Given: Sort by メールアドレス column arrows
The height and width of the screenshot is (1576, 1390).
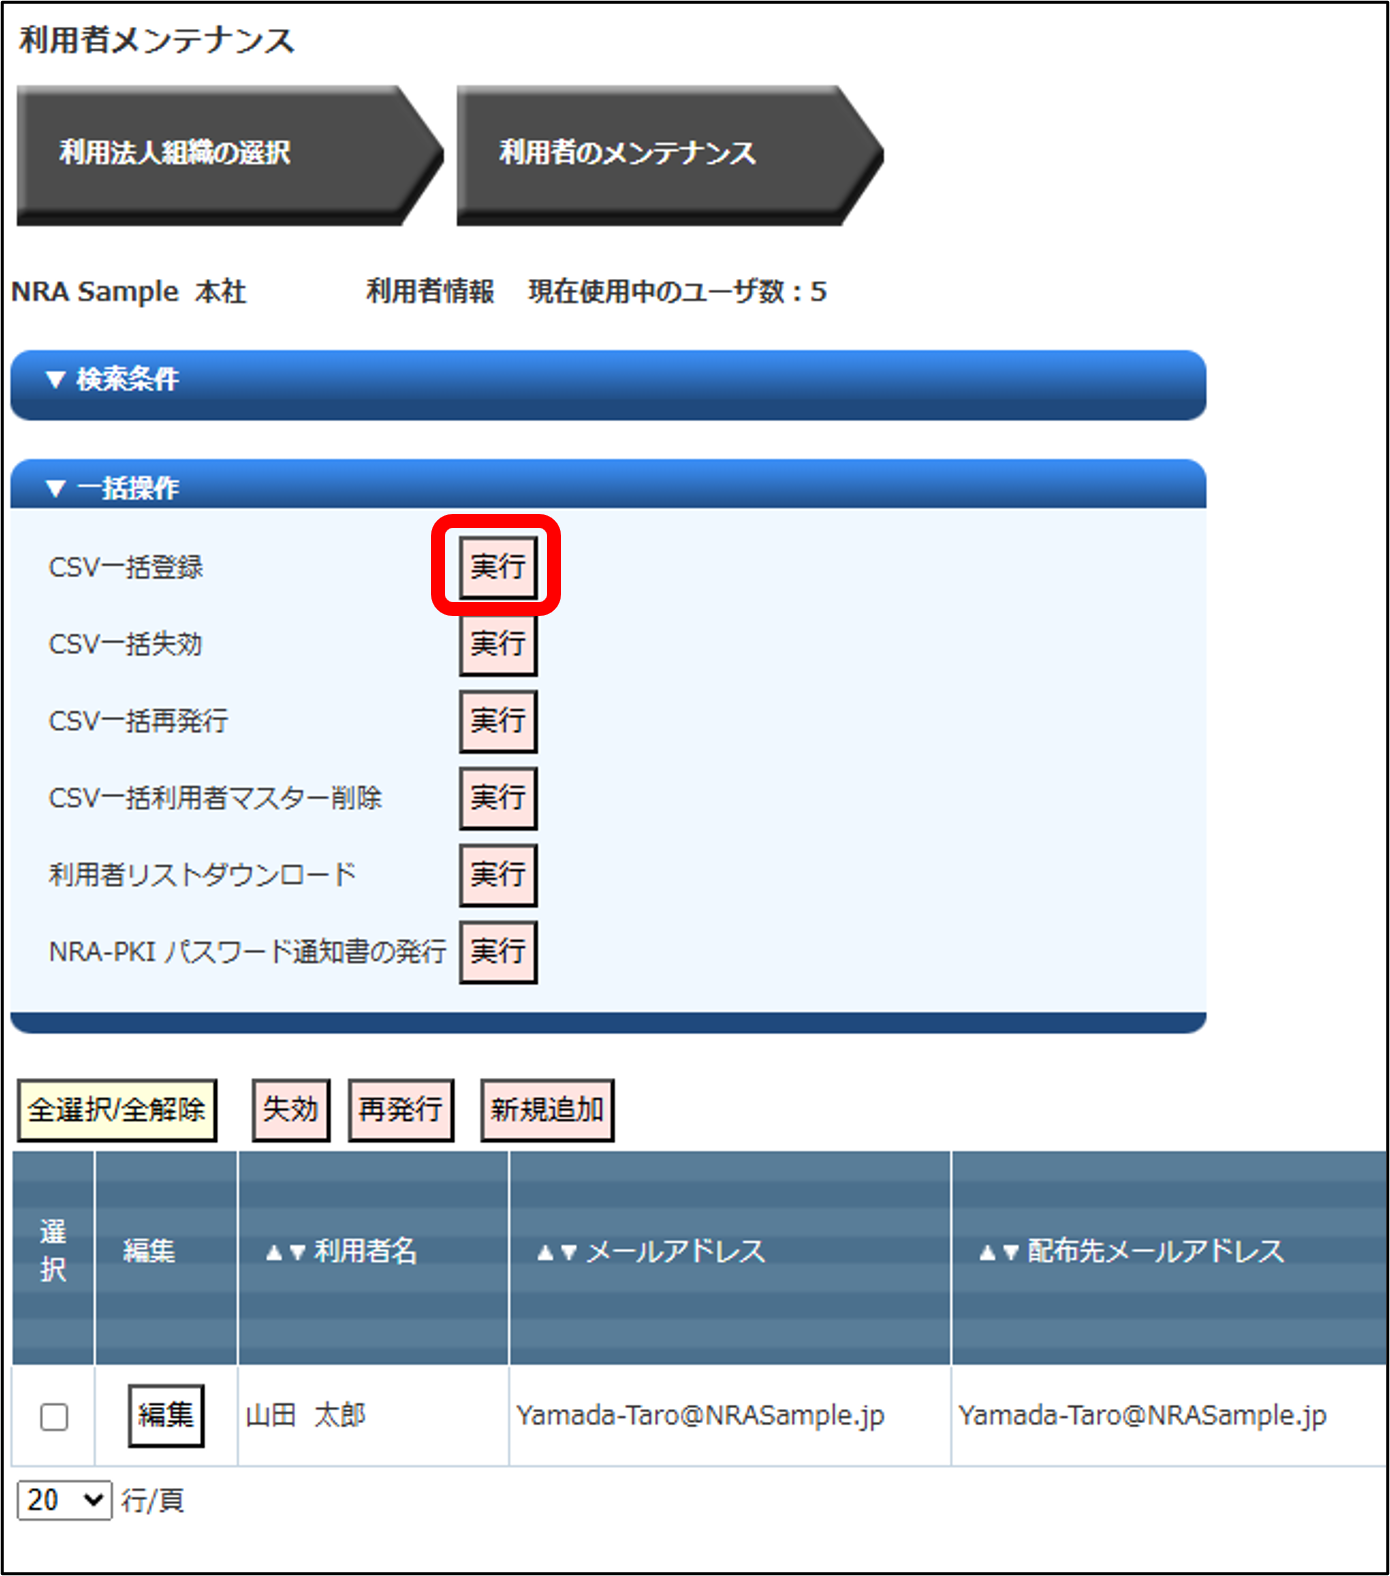Looking at the screenshot, I should pos(557,1252).
